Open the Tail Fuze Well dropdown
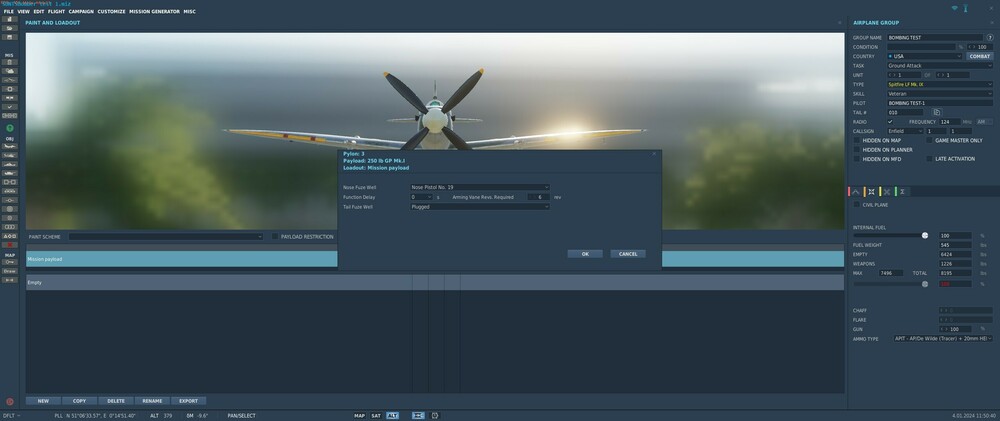 (480, 207)
